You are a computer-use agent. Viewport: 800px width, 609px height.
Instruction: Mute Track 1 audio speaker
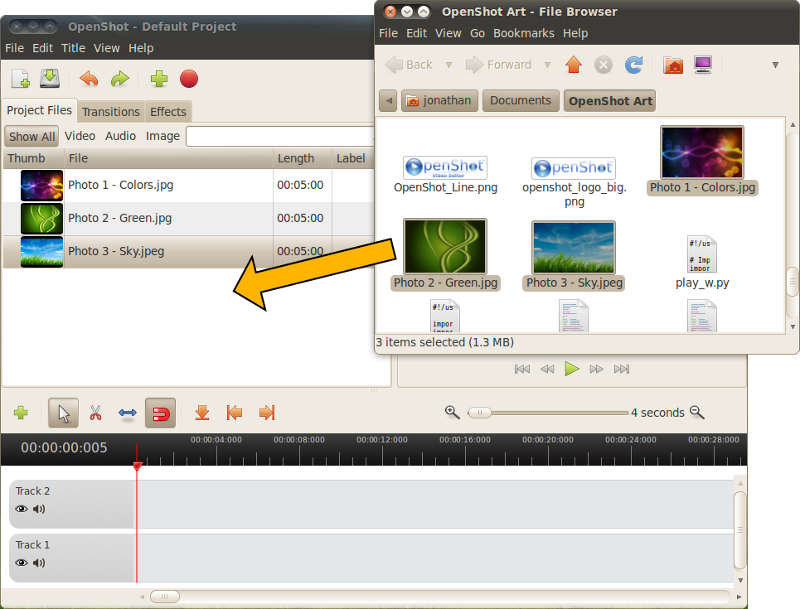[39, 563]
